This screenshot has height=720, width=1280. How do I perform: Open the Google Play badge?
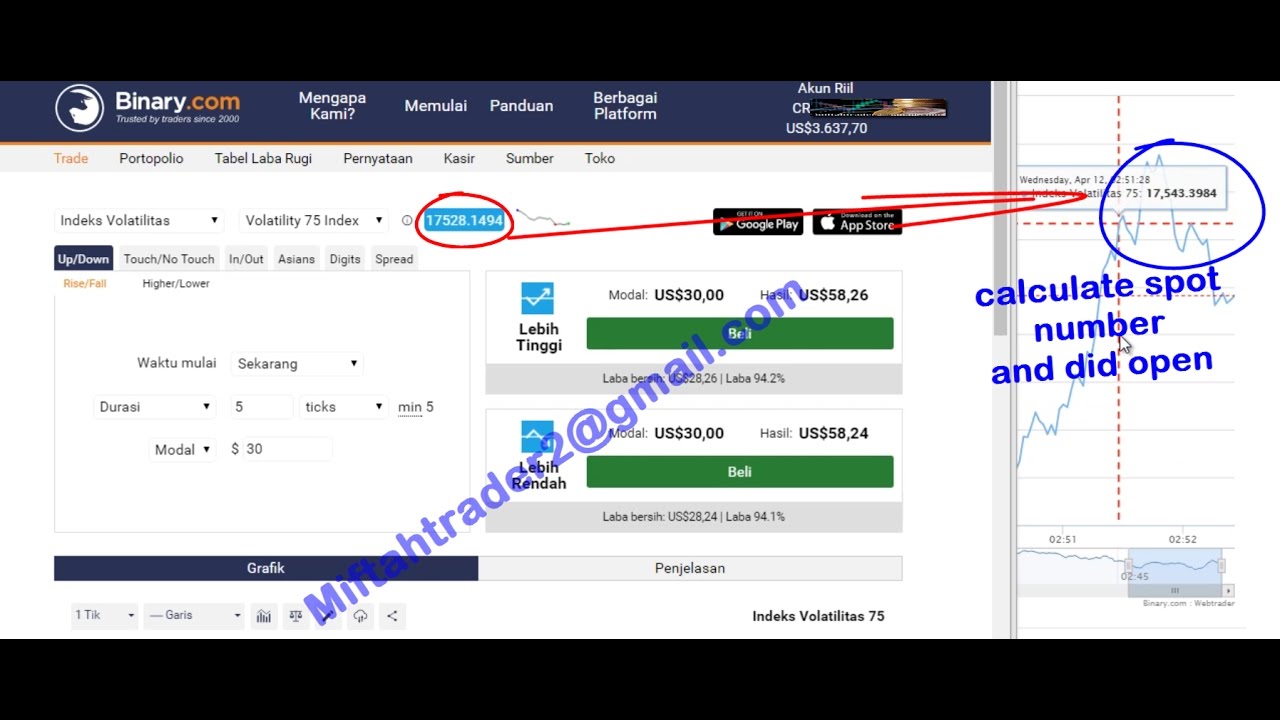pos(757,221)
